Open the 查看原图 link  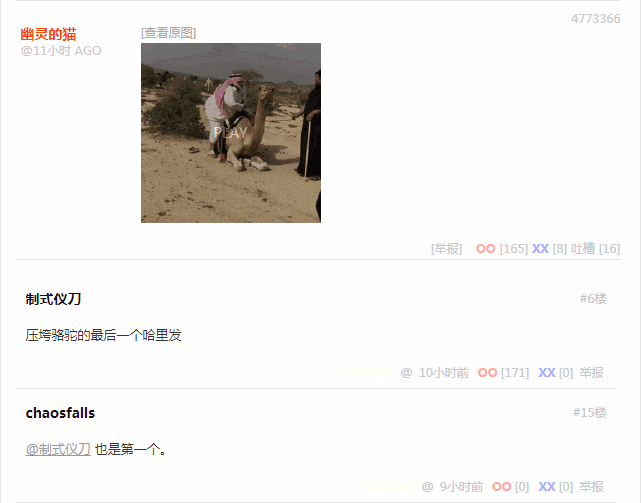click(168, 33)
